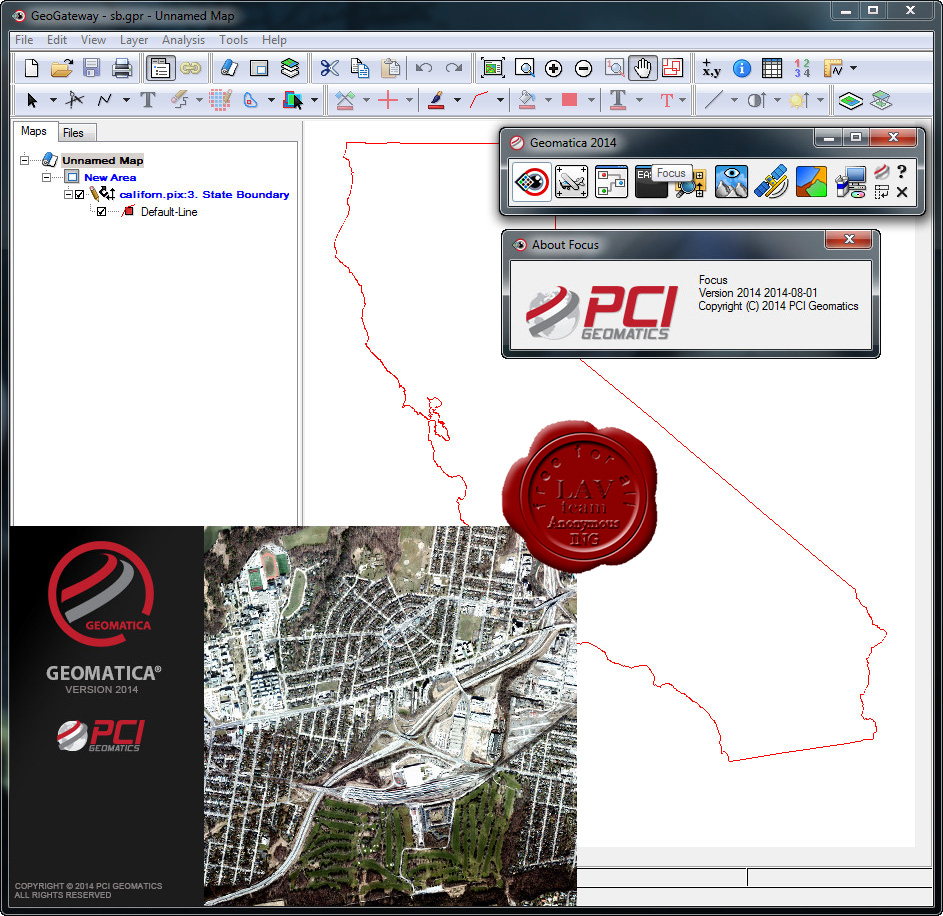Open the paint bucket fill dropdown

coord(548,100)
